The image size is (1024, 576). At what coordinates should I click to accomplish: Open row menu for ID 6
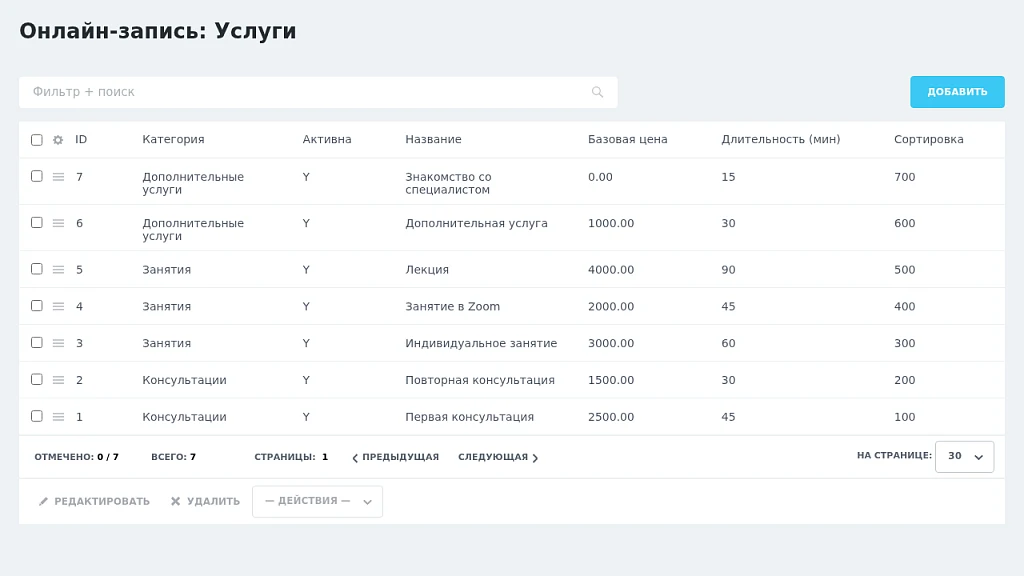[58, 223]
